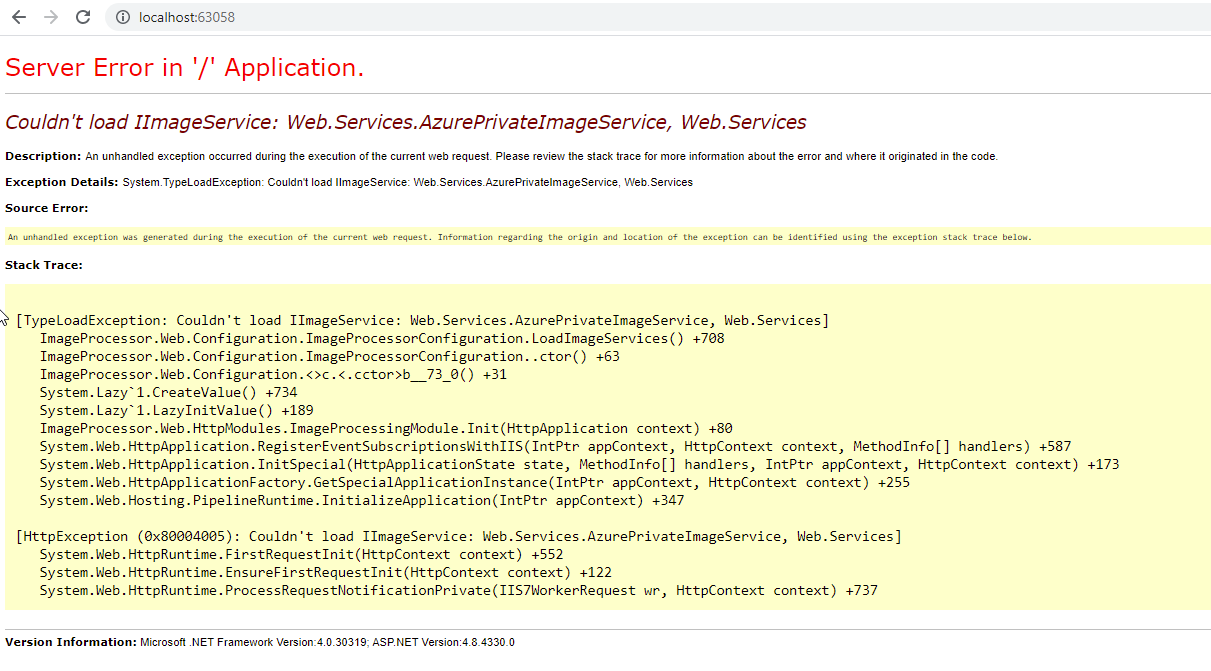
Task: Click the 'Stack Trace:' label
Action: pos(44,265)
